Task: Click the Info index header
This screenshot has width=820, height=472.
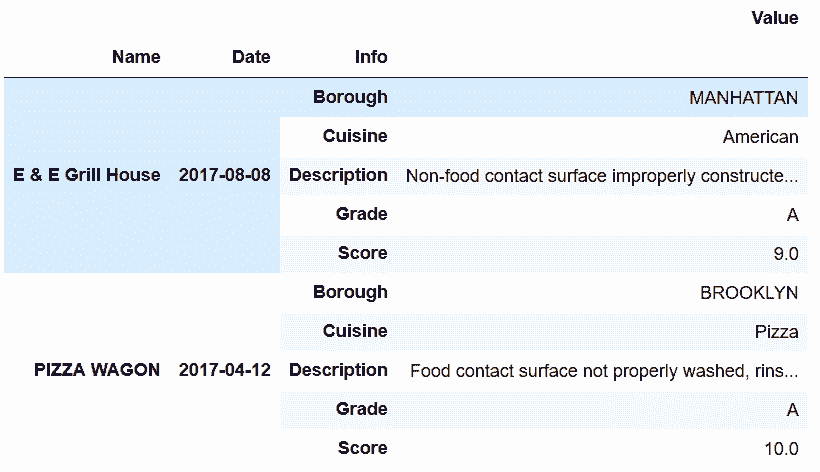Action: [371, 56]
